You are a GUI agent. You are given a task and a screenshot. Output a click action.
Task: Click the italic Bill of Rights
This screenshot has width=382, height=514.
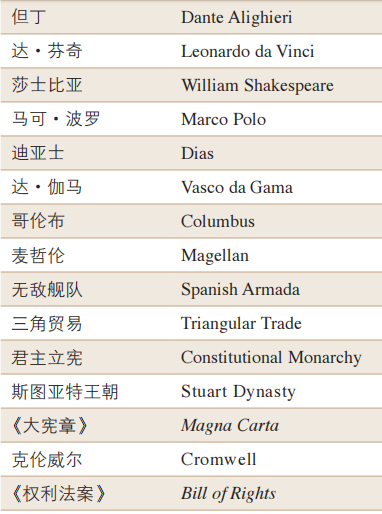(x=228, y=494)
